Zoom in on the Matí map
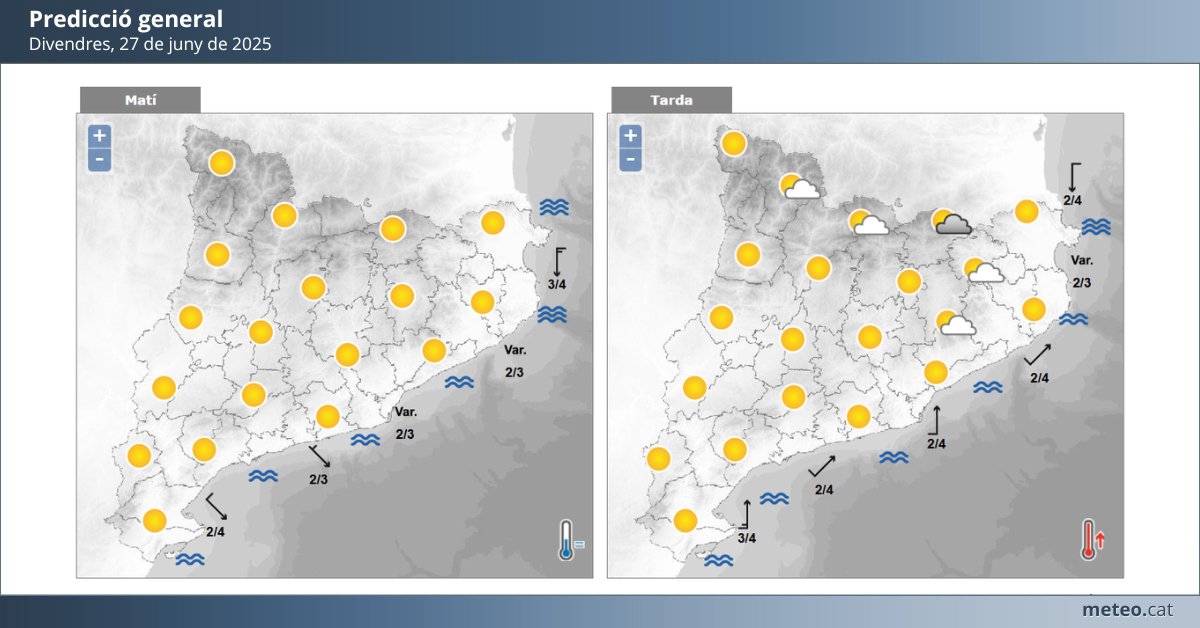Viewport: 1200px width, 628px height. coord(99,136)
